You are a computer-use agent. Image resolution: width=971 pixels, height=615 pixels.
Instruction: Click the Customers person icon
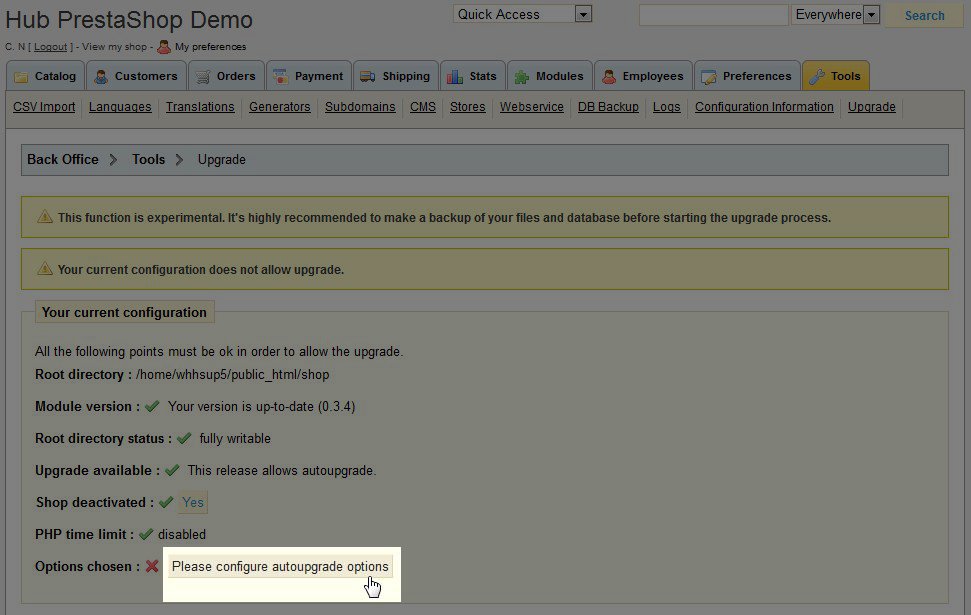101,77
